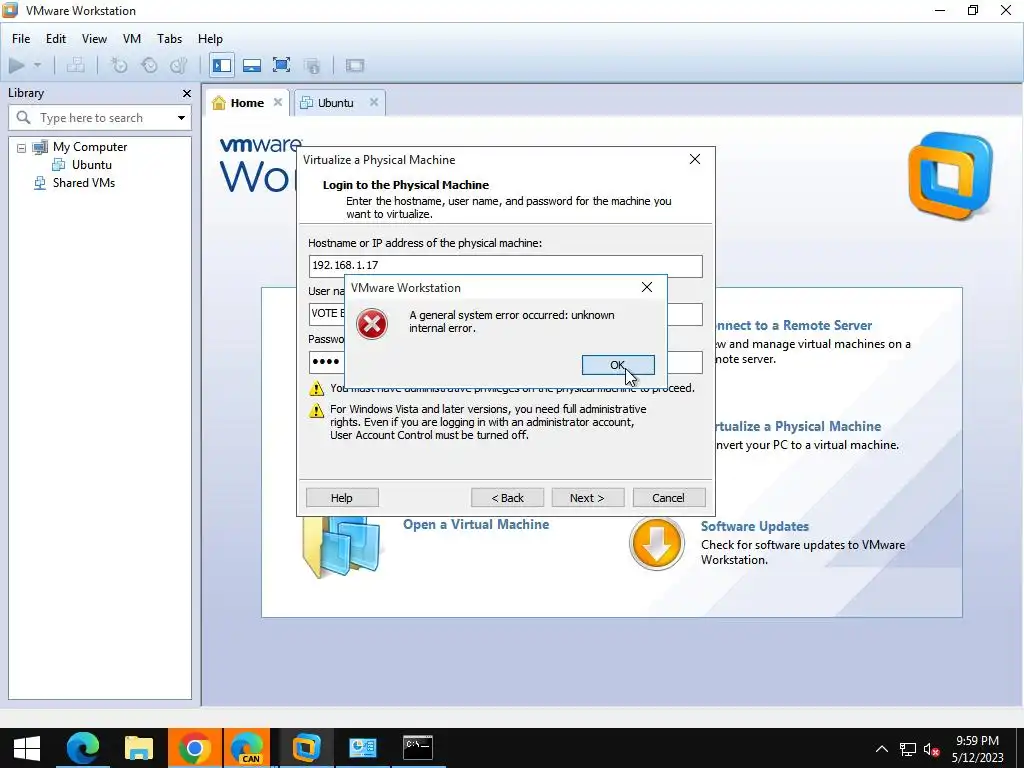Open the Help menu
Image resolution: width=1024 pixels, height=768 pixels.
coord(210,39)
